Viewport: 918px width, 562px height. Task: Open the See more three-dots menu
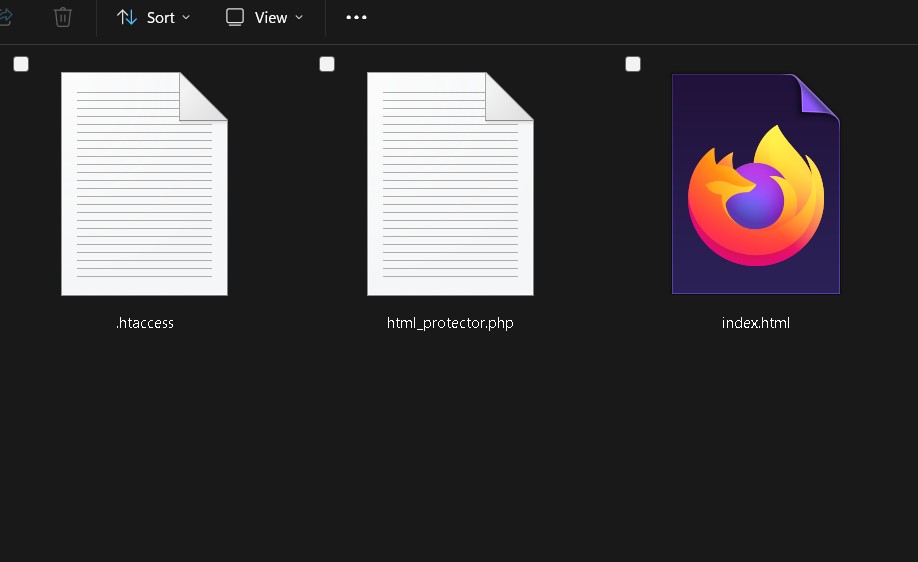356,18
